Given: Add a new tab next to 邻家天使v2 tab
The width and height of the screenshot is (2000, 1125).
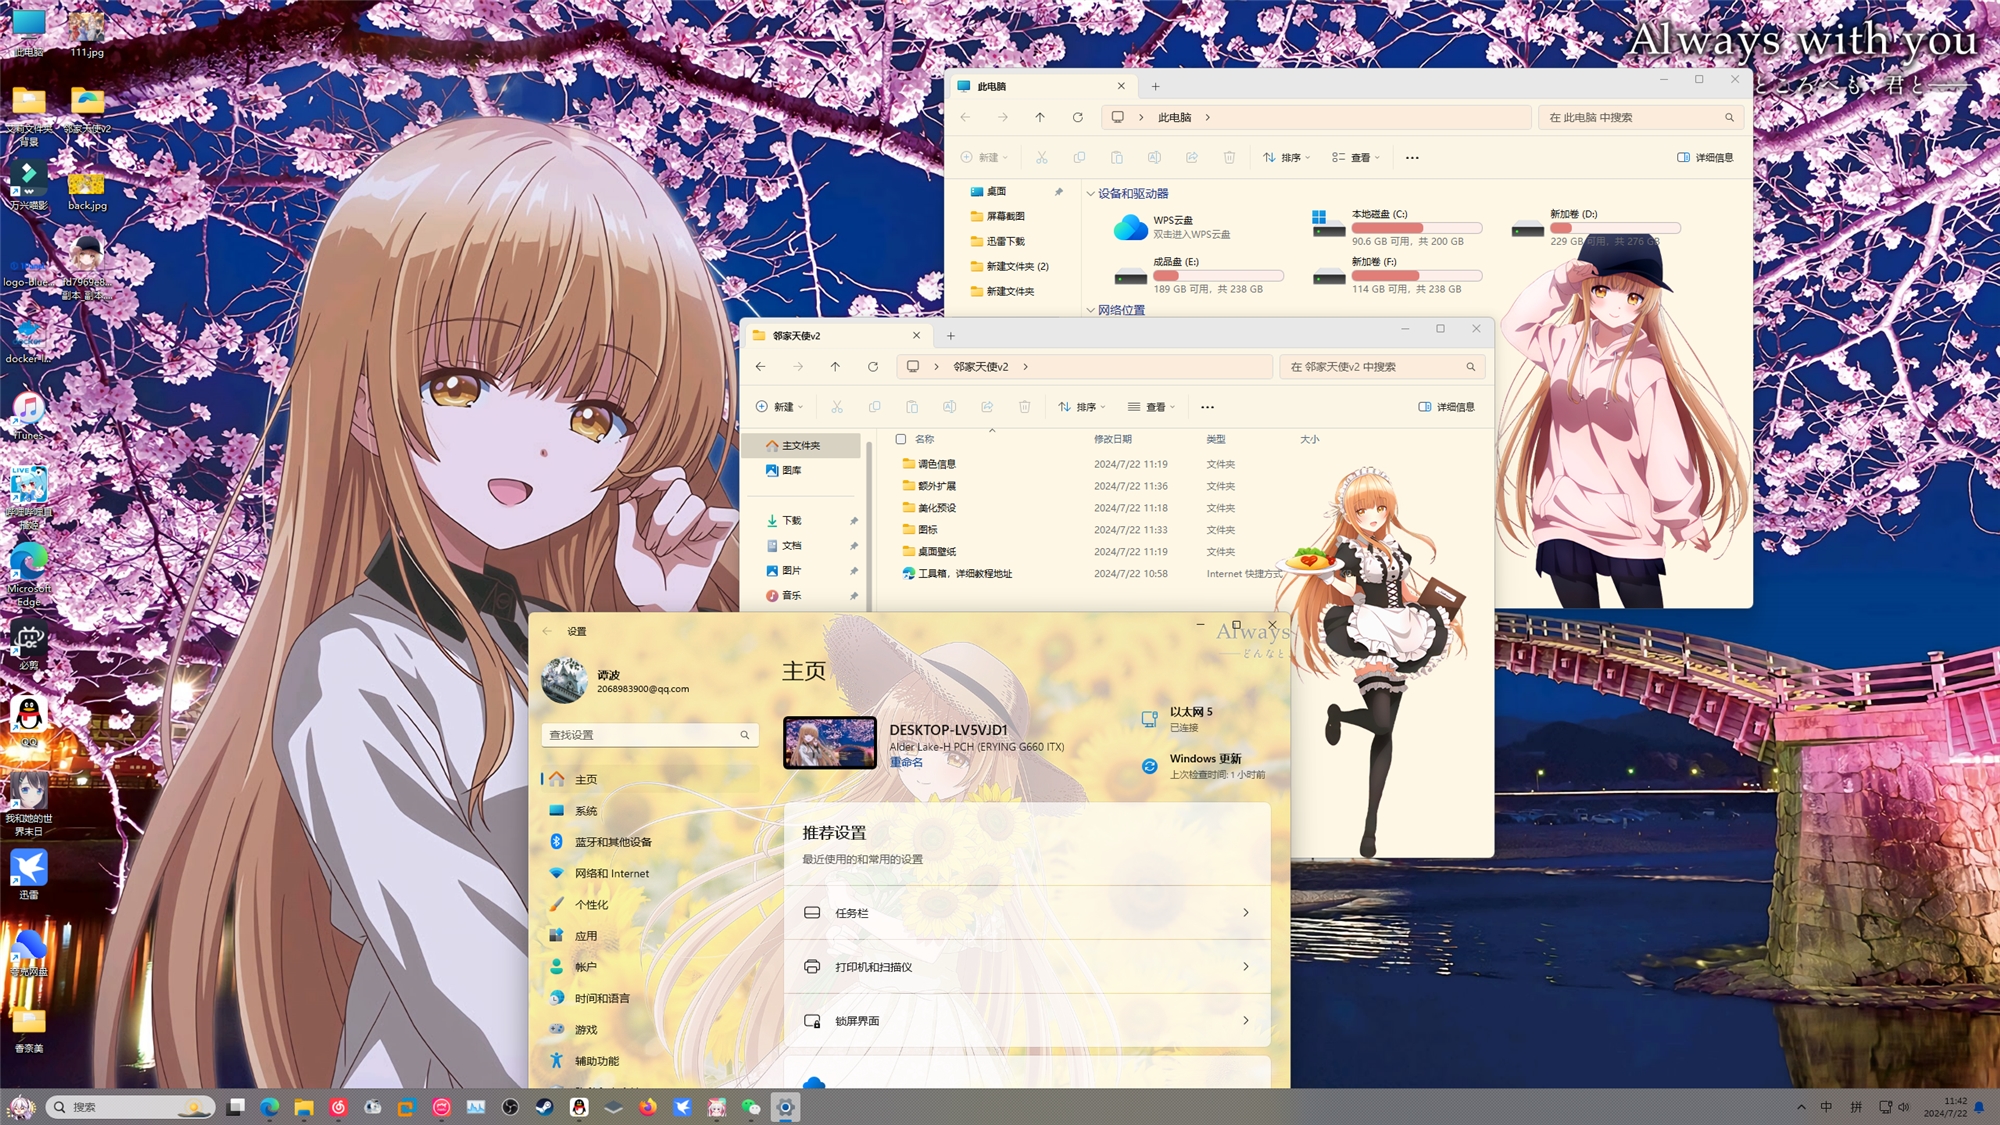Looking at the screenshot, I should pyautogui.click(x=951, y=336).
